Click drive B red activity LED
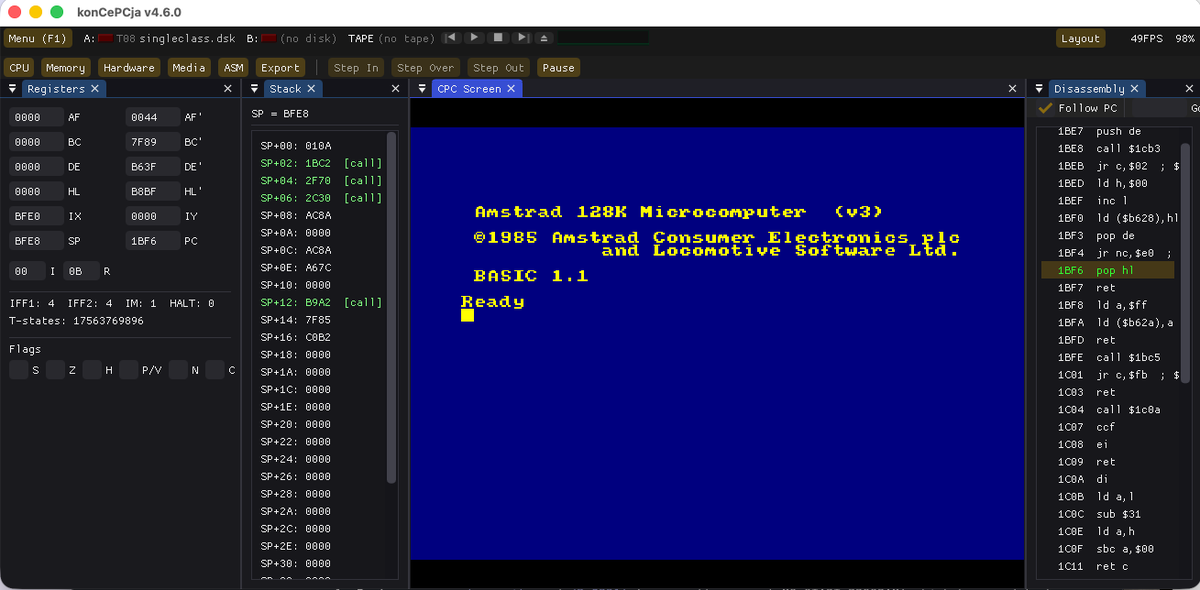This screenshot has width=1200, height=590. click(x=268, y=38)
